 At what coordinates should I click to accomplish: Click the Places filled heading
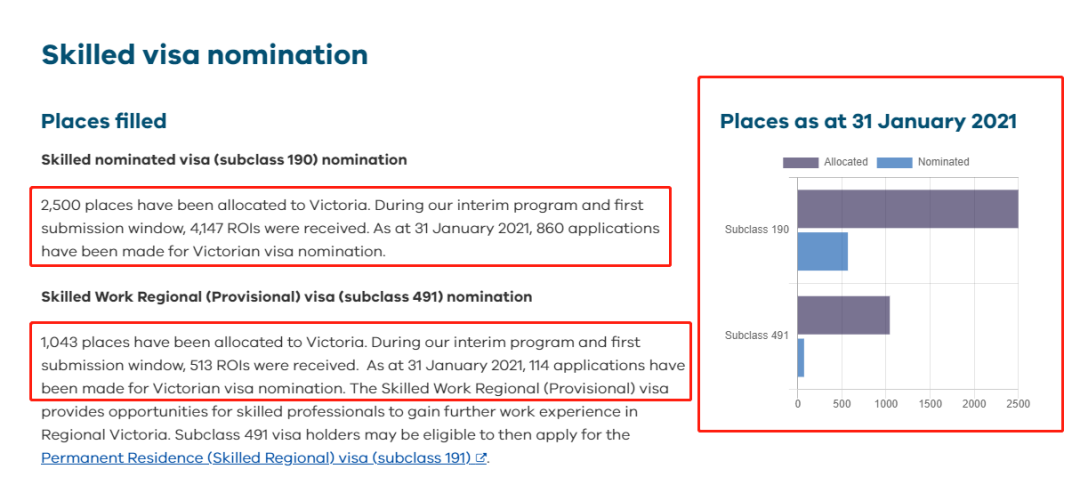pos(104,121)
